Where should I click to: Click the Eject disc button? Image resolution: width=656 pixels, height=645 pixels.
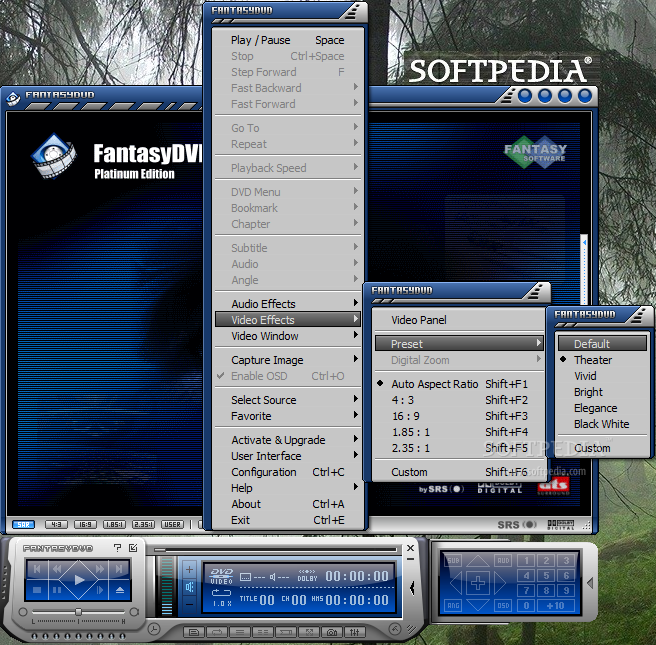tap(120, 591)
